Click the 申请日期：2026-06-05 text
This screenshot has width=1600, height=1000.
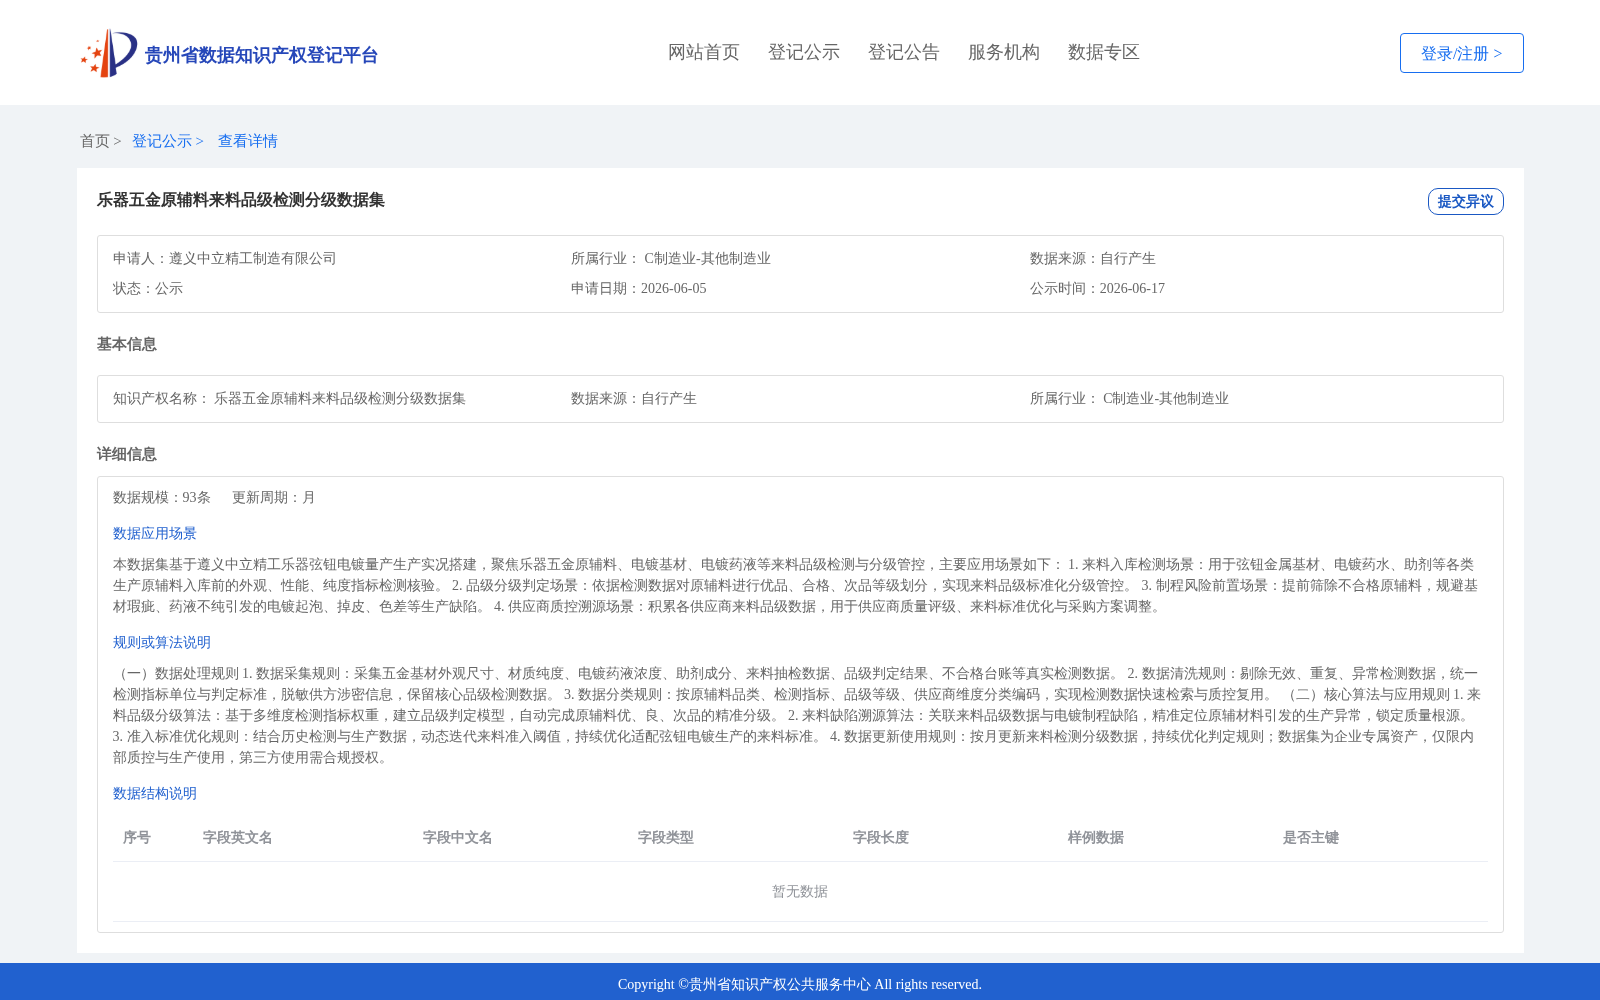point(639,288)
